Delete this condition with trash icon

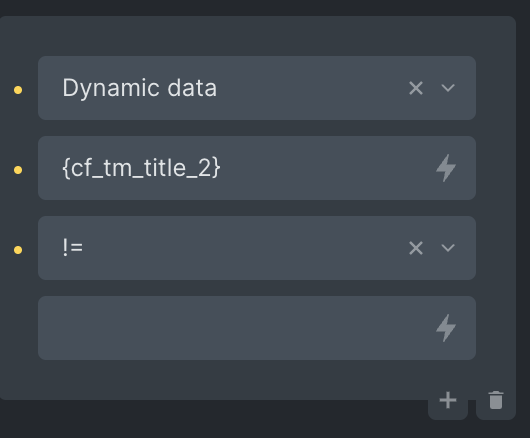[x=496, y=400]
